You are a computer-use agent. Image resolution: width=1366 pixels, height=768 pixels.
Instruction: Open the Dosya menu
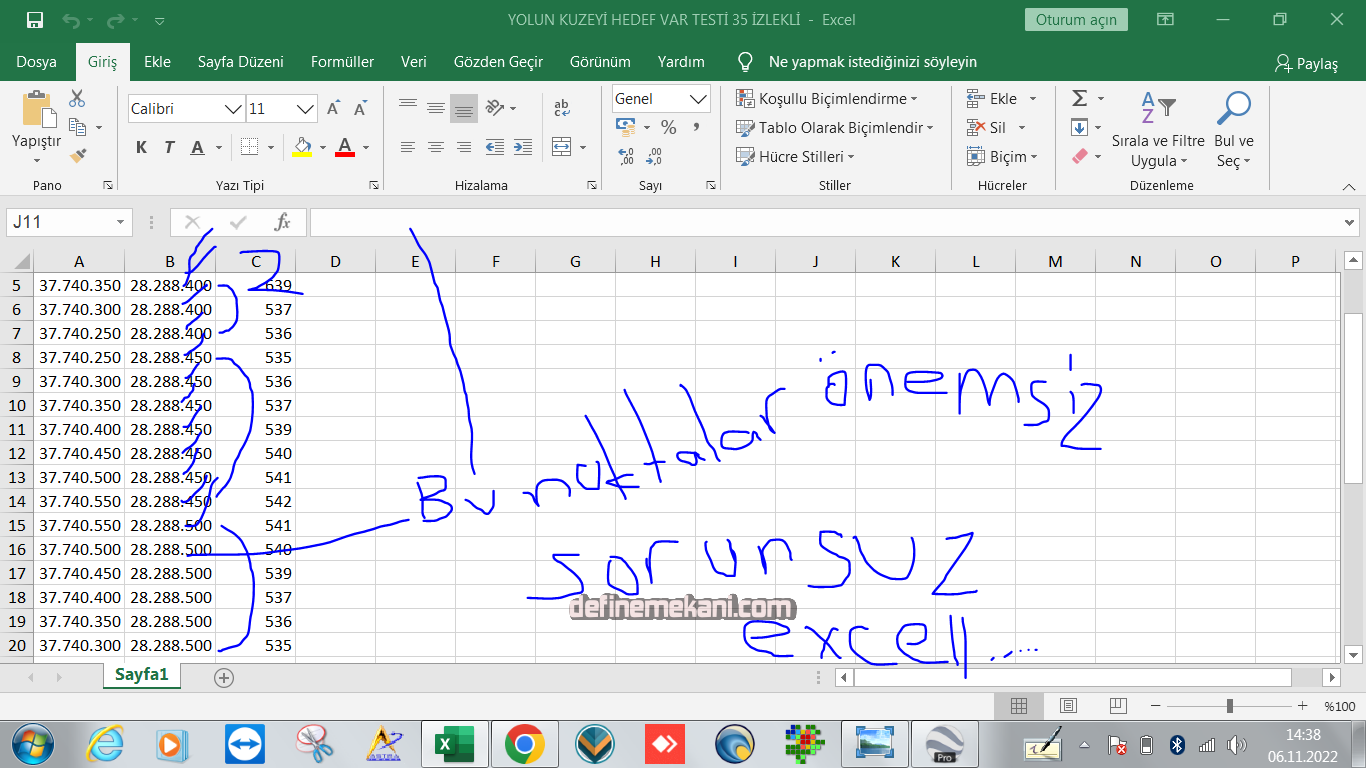click(38, 61)
